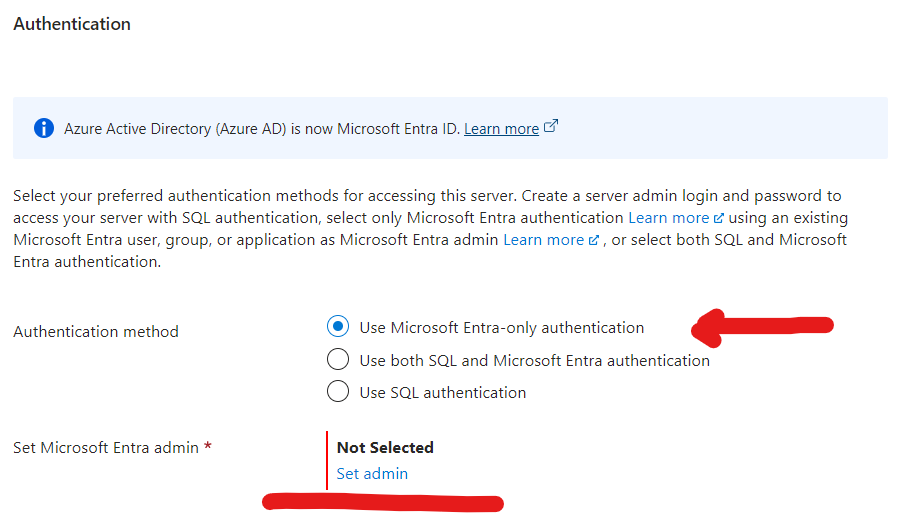The image size is (907, 526).
Task: Click external-link icon after Entra admin Learn more
Action: point(594,241)
